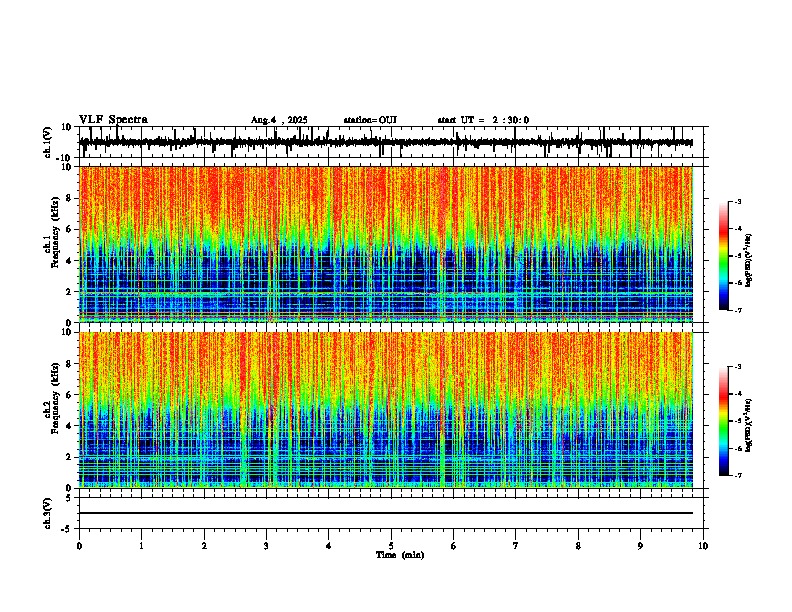Click the "4" tick on ch.2 frequency axis
792x612 pixels.
(71, 426)
